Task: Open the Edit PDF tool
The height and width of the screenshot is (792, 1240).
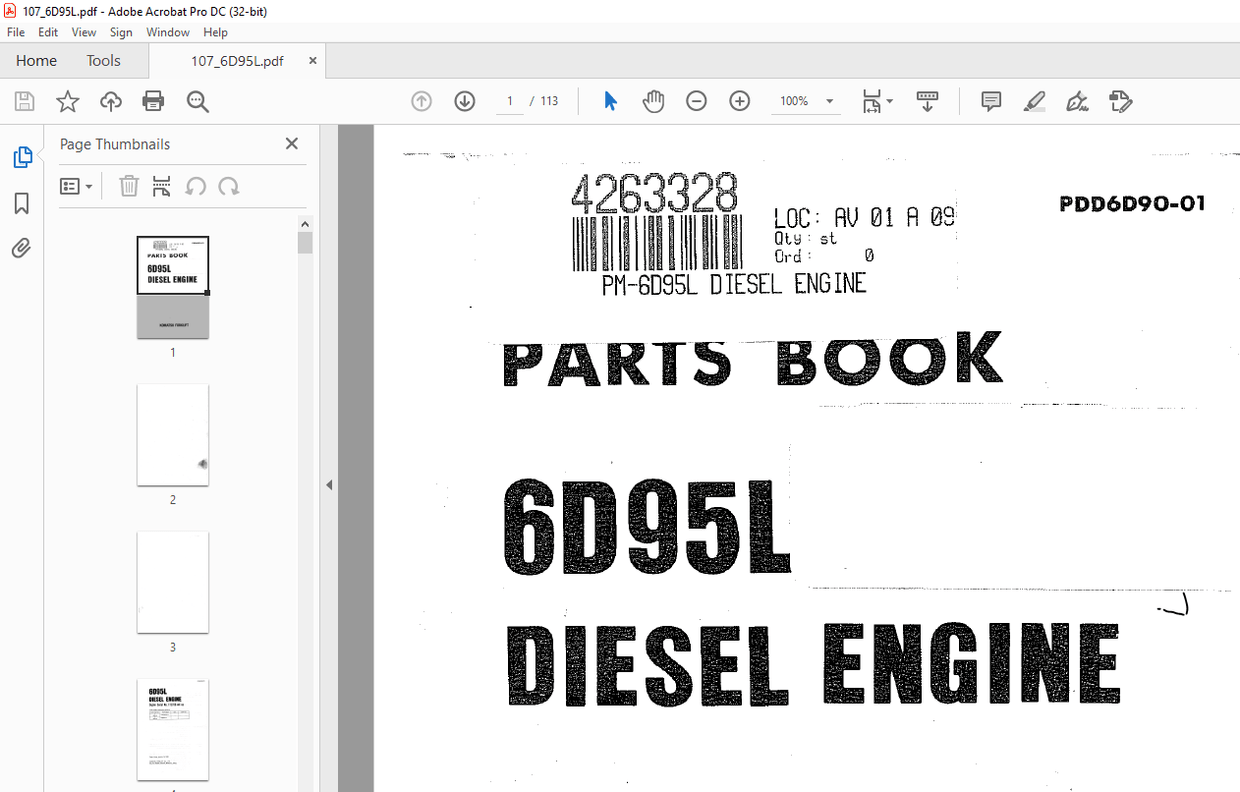Action: pyautogui.click(x=1121, y=101)
